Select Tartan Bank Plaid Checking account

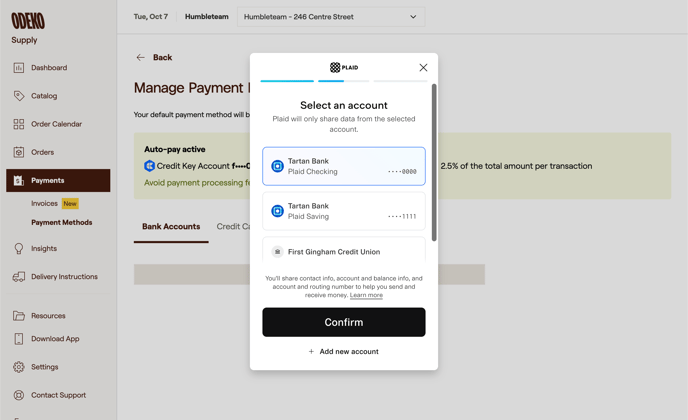(343, 166)
